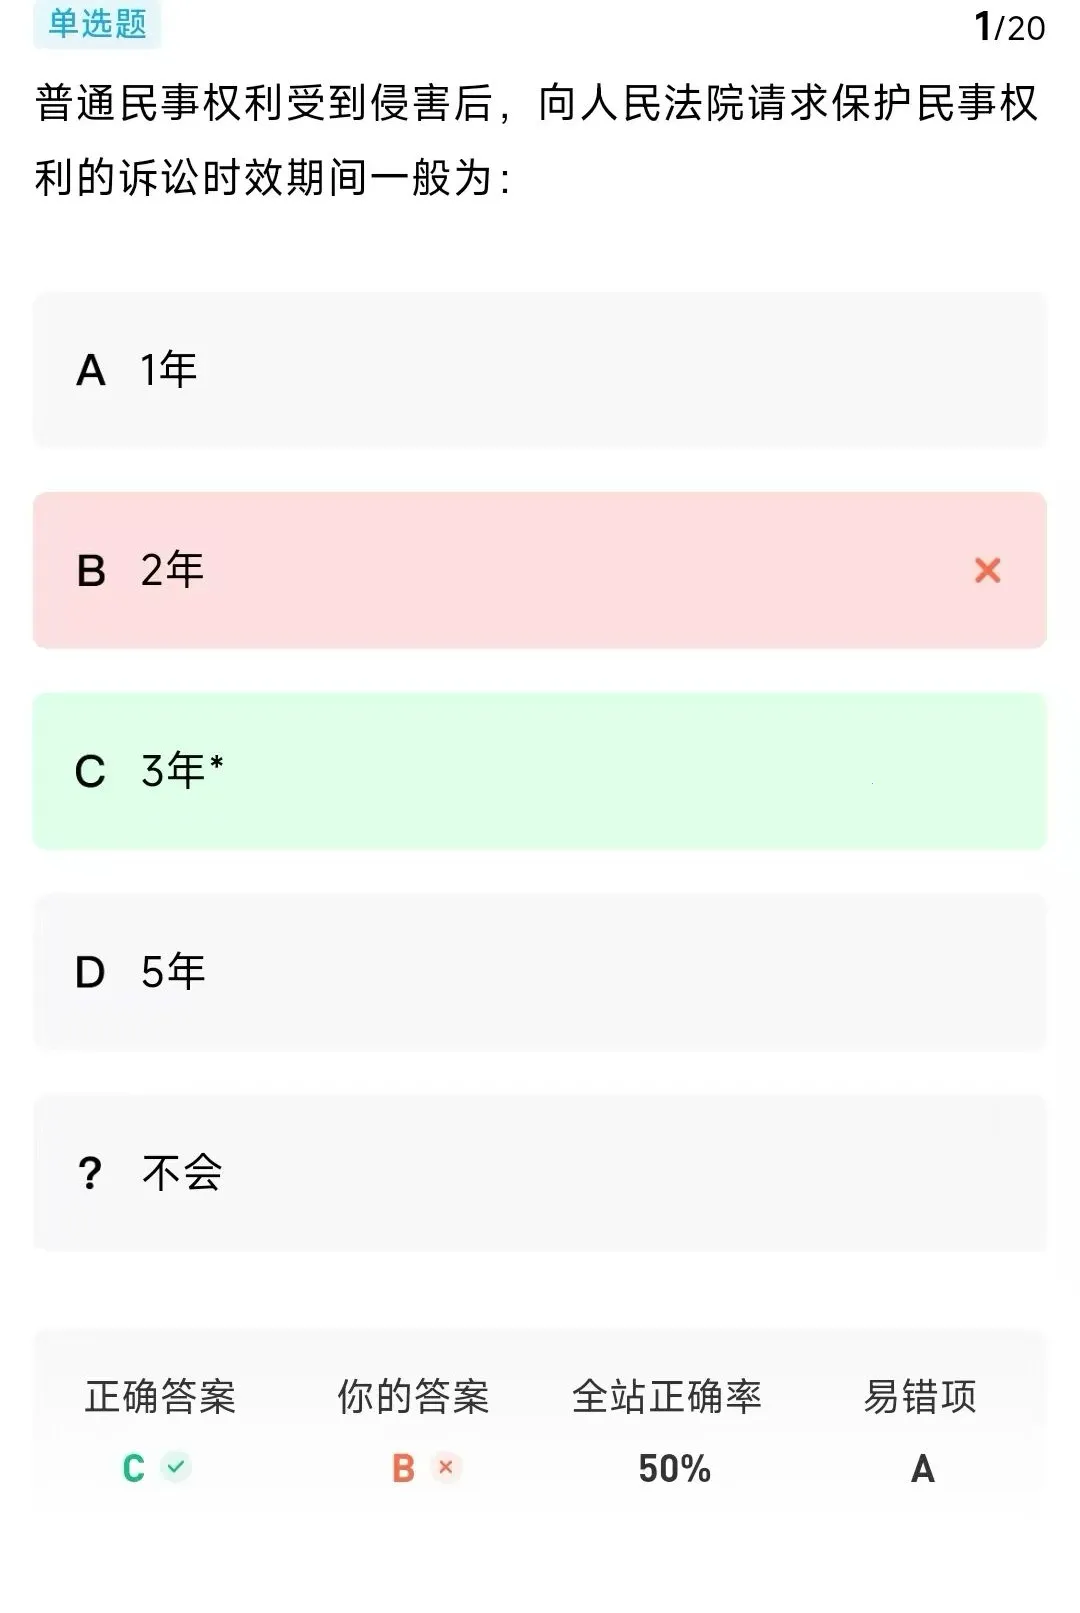The width and height of the screenshot is (1080, 1613).
Task: Choose the 不会 option
Action: 540,1172
